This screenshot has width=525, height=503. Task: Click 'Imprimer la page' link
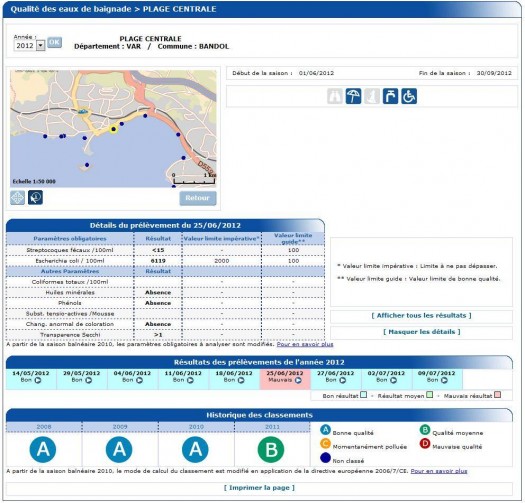[x=259, y=488]
